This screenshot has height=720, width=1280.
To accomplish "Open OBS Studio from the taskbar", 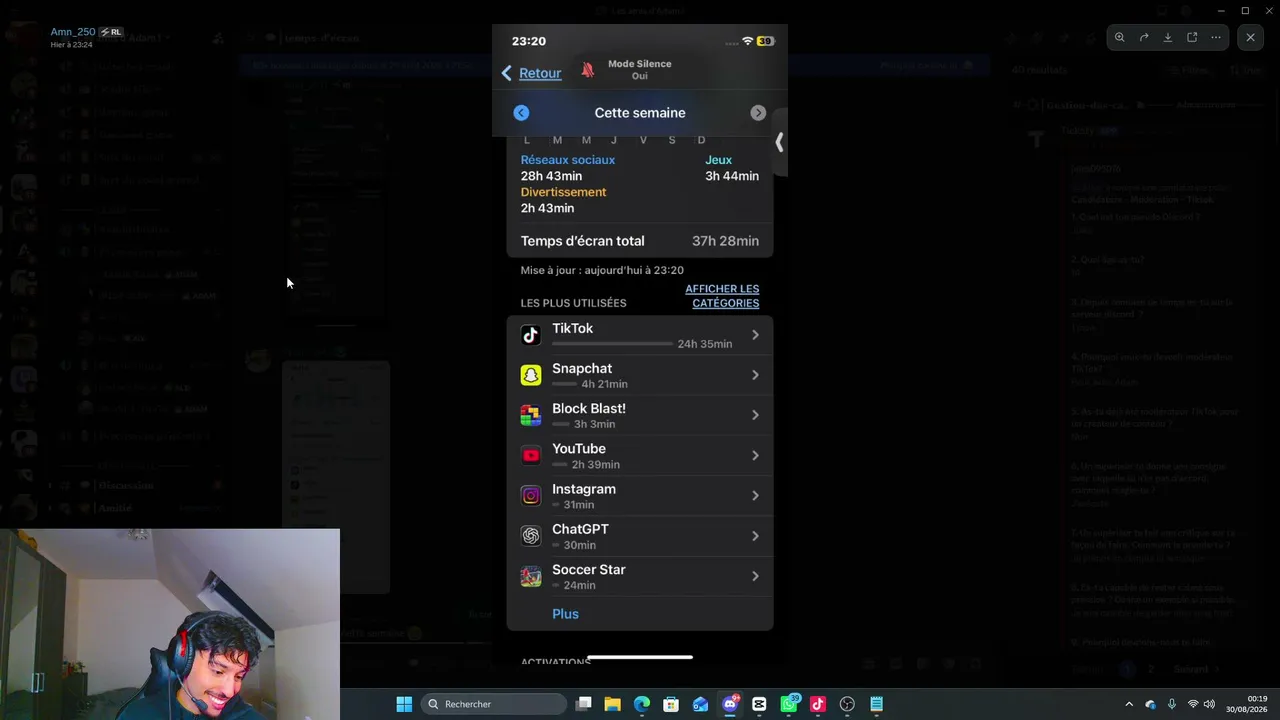I will (x=847, y=704).
